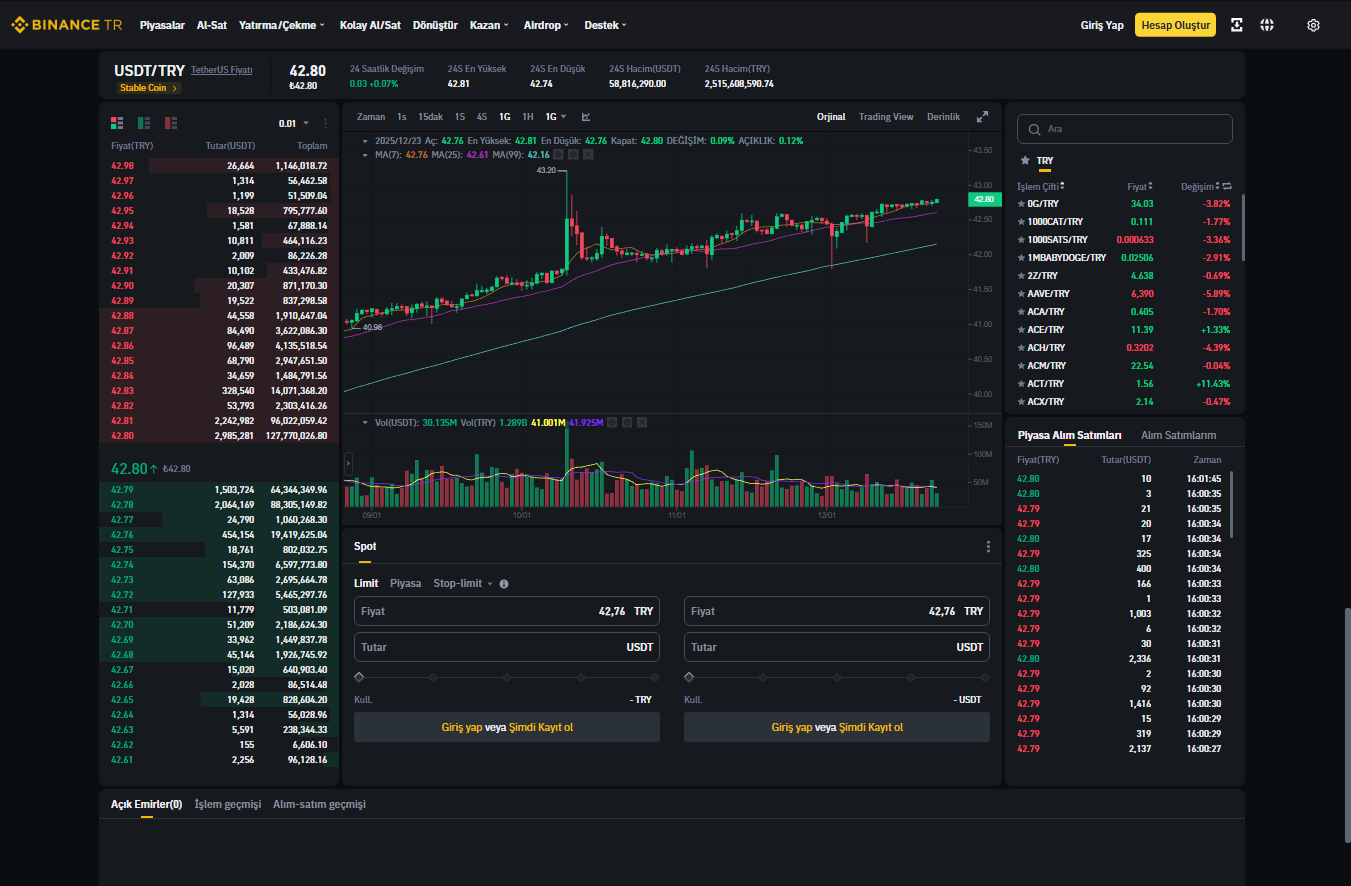Screen dimensions: 1351x886
Task: Click Giriş Yap in the header
Action: click(1103, 25)
